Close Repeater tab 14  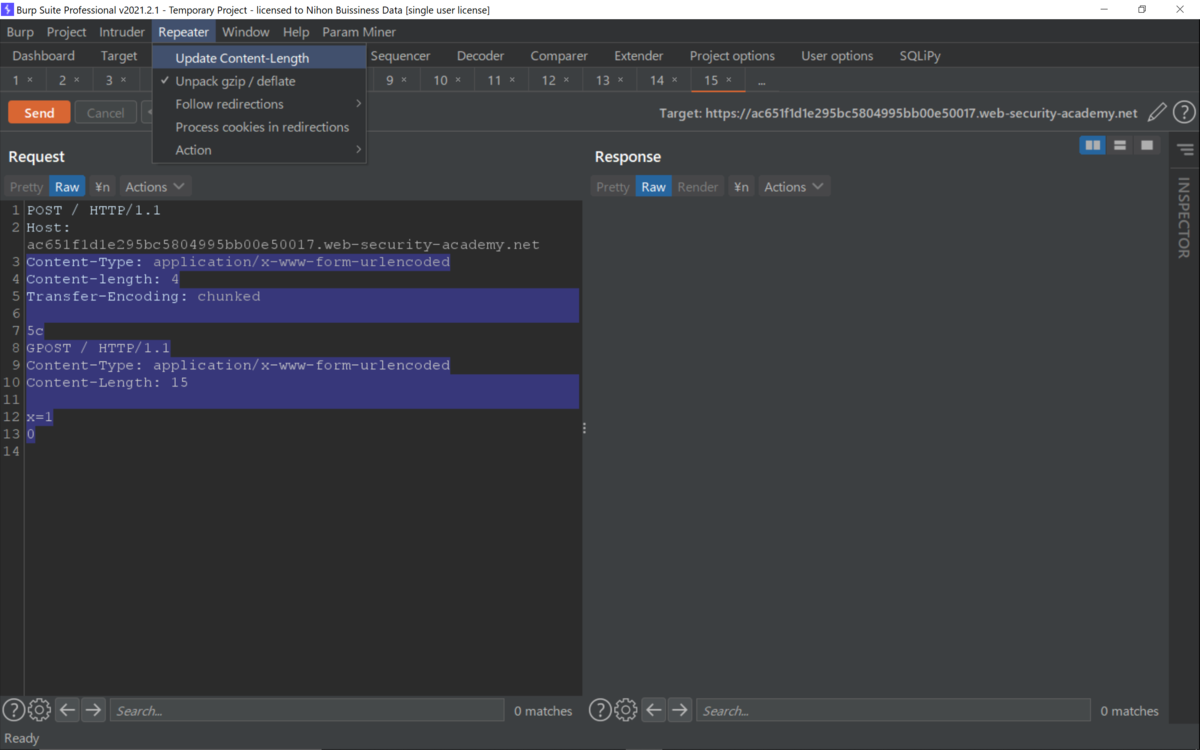click(x=675, y=80)
